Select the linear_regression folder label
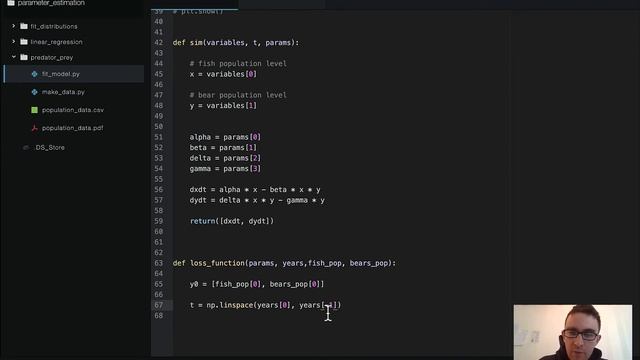Screen dimensions: 640x360 (56, 42)
